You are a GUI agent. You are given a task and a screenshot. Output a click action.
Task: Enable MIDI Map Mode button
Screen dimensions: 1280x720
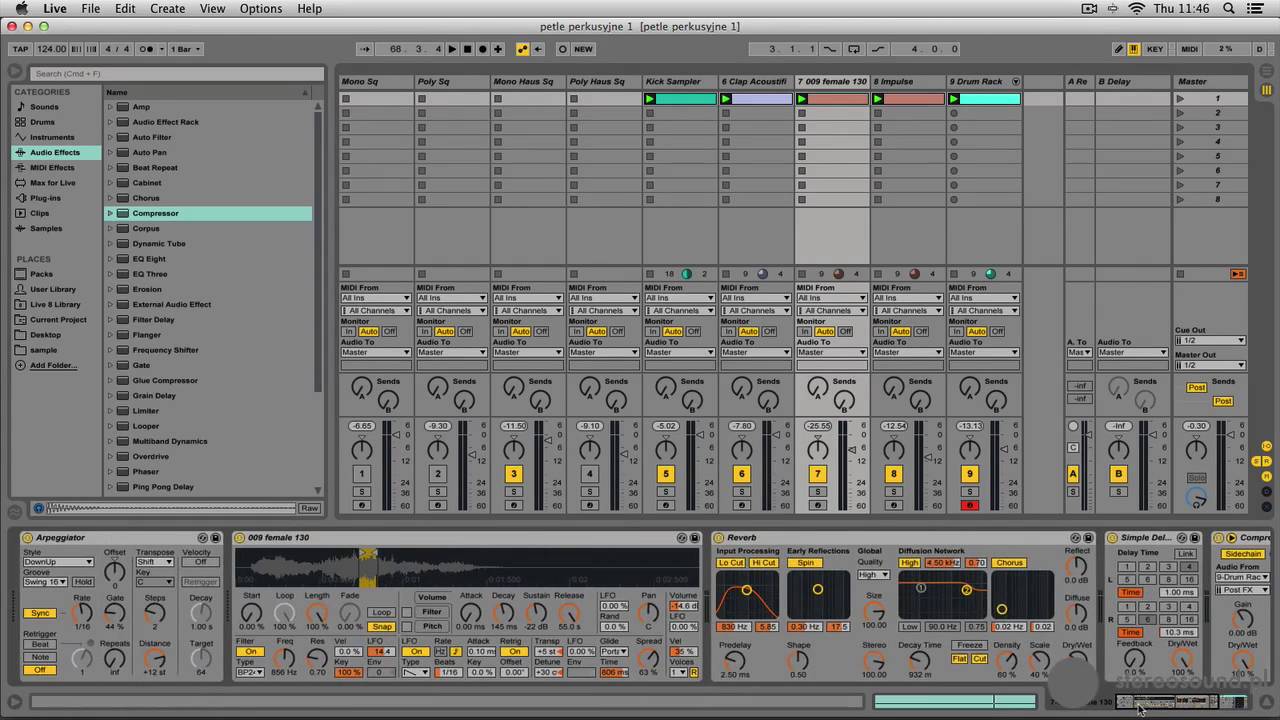(x=1189, y=49)
